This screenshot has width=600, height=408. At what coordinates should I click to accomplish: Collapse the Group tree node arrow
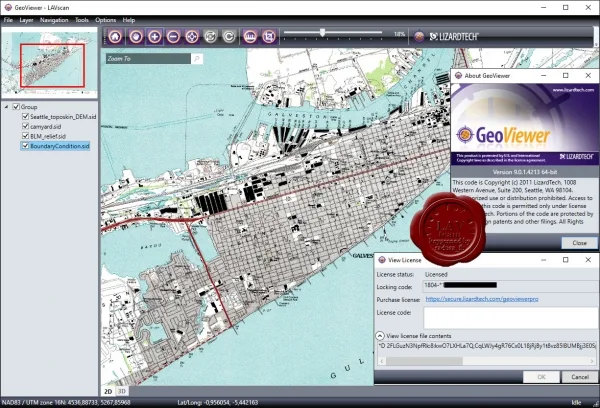point(6,107)
